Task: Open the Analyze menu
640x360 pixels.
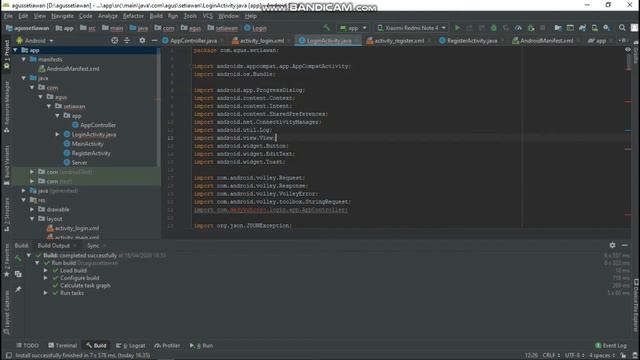Action: coord(108,16)
